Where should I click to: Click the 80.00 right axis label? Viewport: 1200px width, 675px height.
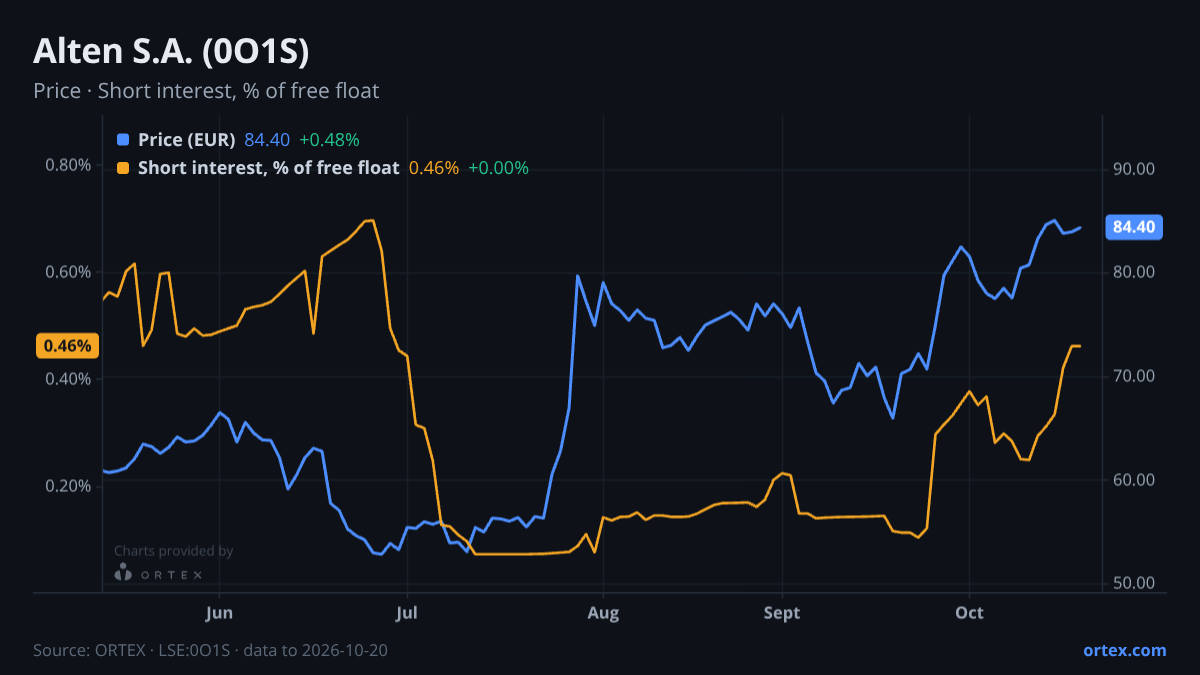[x=1134, y=272]
